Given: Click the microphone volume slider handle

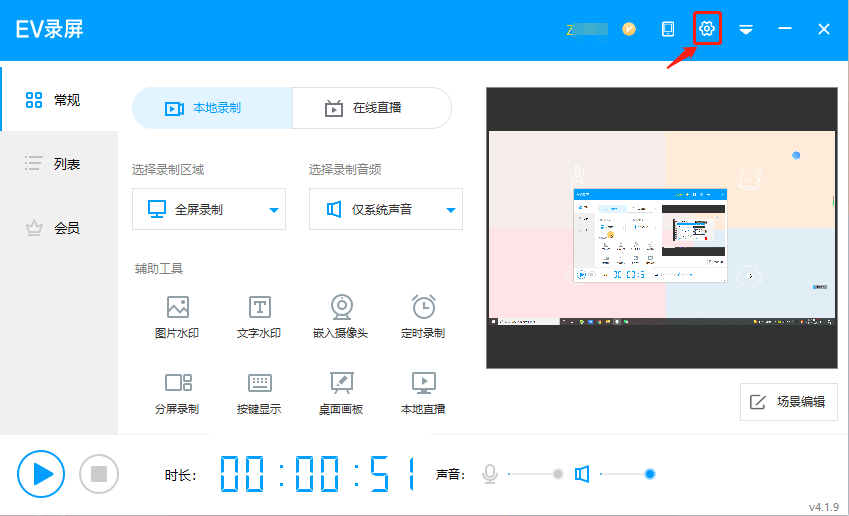Looking at the screenshot, I should click(558, 474).
